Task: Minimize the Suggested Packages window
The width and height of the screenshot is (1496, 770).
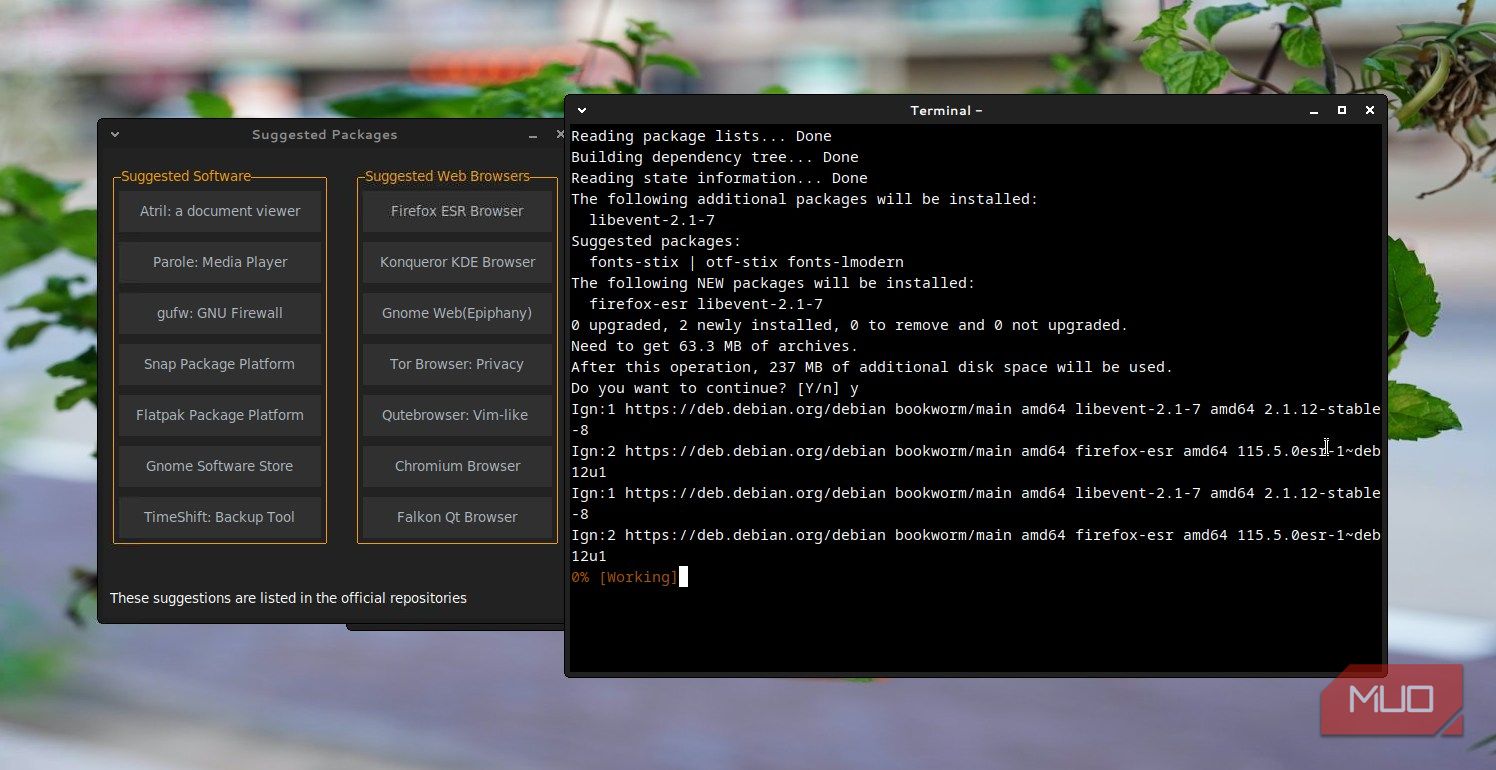Action: pyautogui.click(x=533, y=134)
